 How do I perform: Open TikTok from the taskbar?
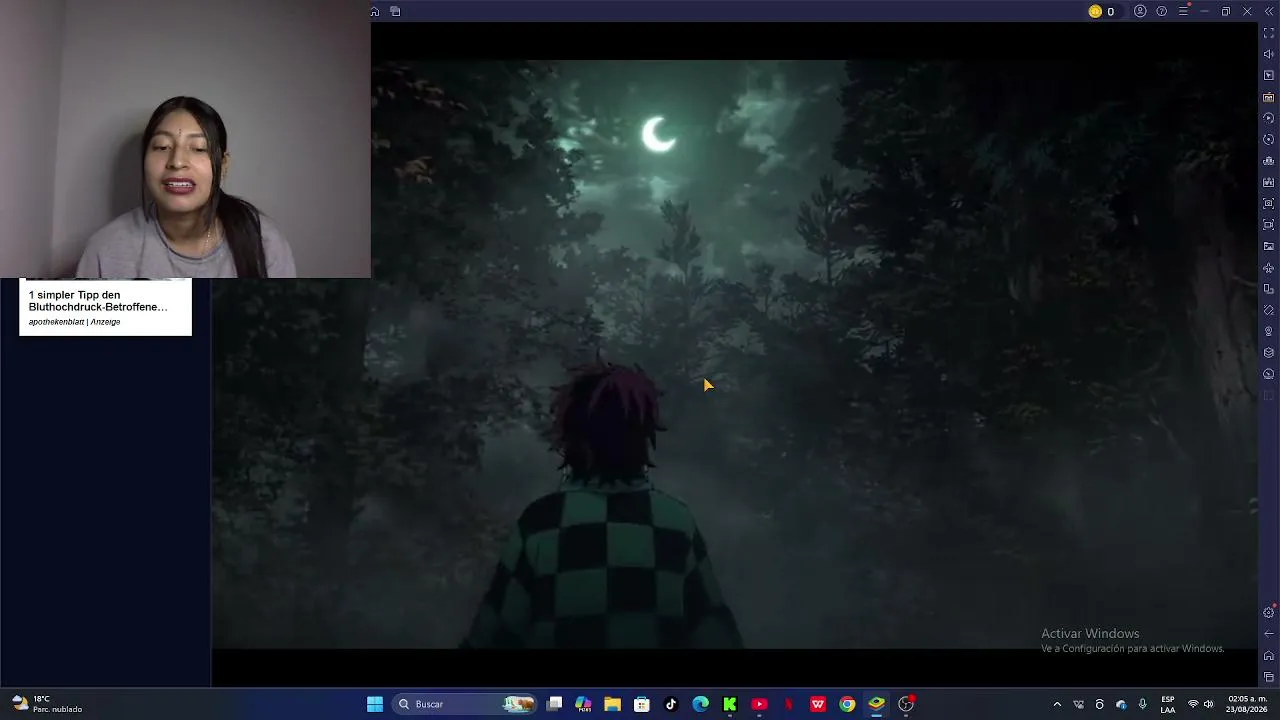click(x=671, y=704)
